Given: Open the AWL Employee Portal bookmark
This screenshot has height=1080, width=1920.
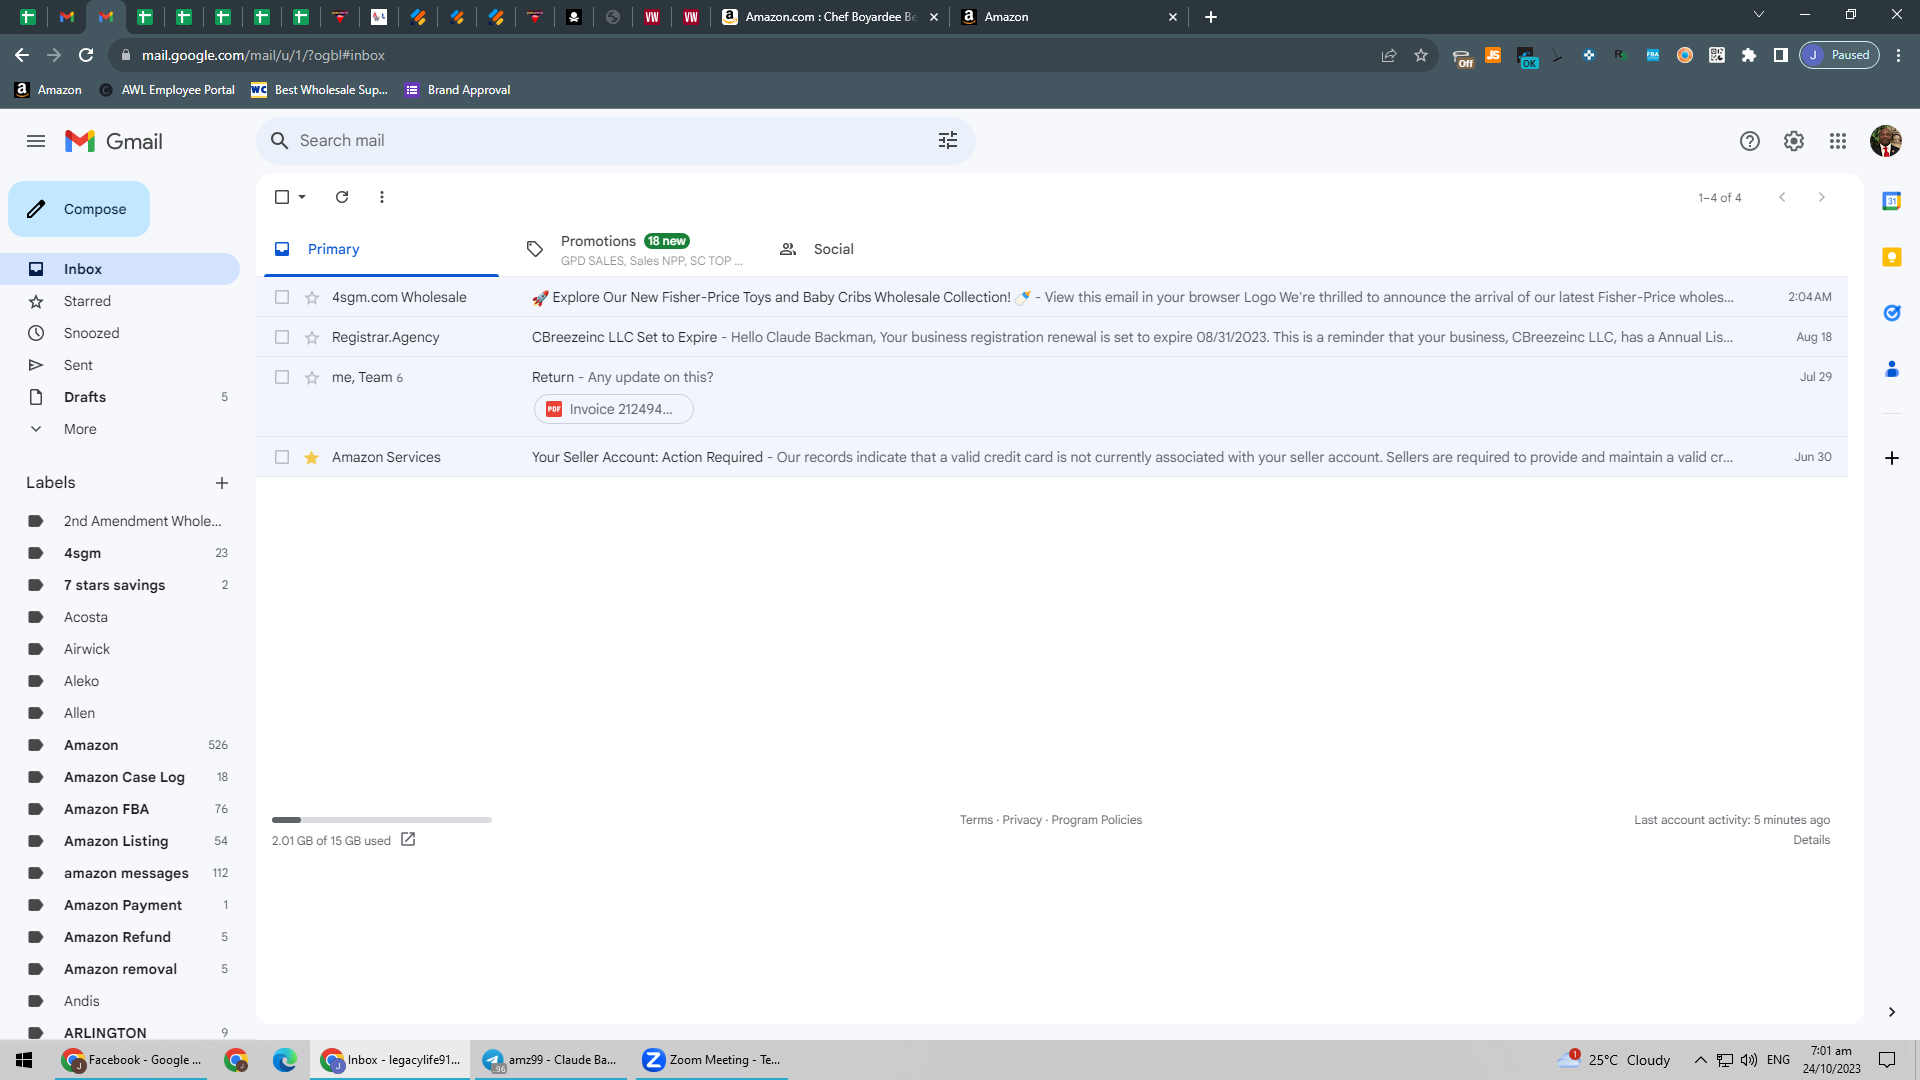Looking at the screenshot, I should (167, 90).
